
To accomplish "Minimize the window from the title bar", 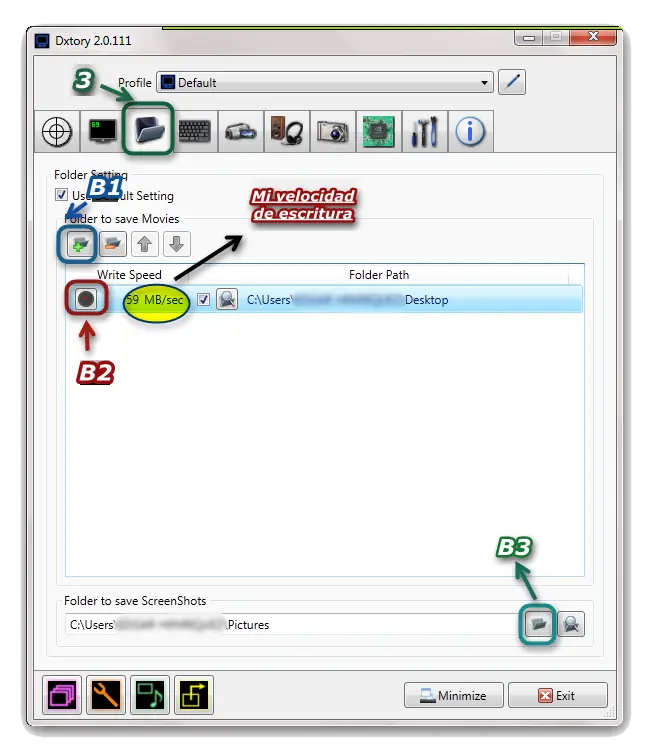I will coord(529,37).
